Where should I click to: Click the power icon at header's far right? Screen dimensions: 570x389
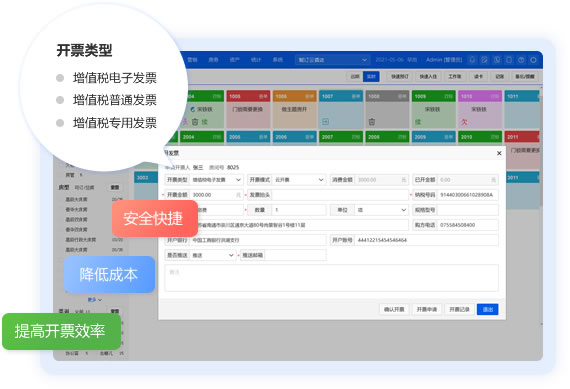point(533,60)
